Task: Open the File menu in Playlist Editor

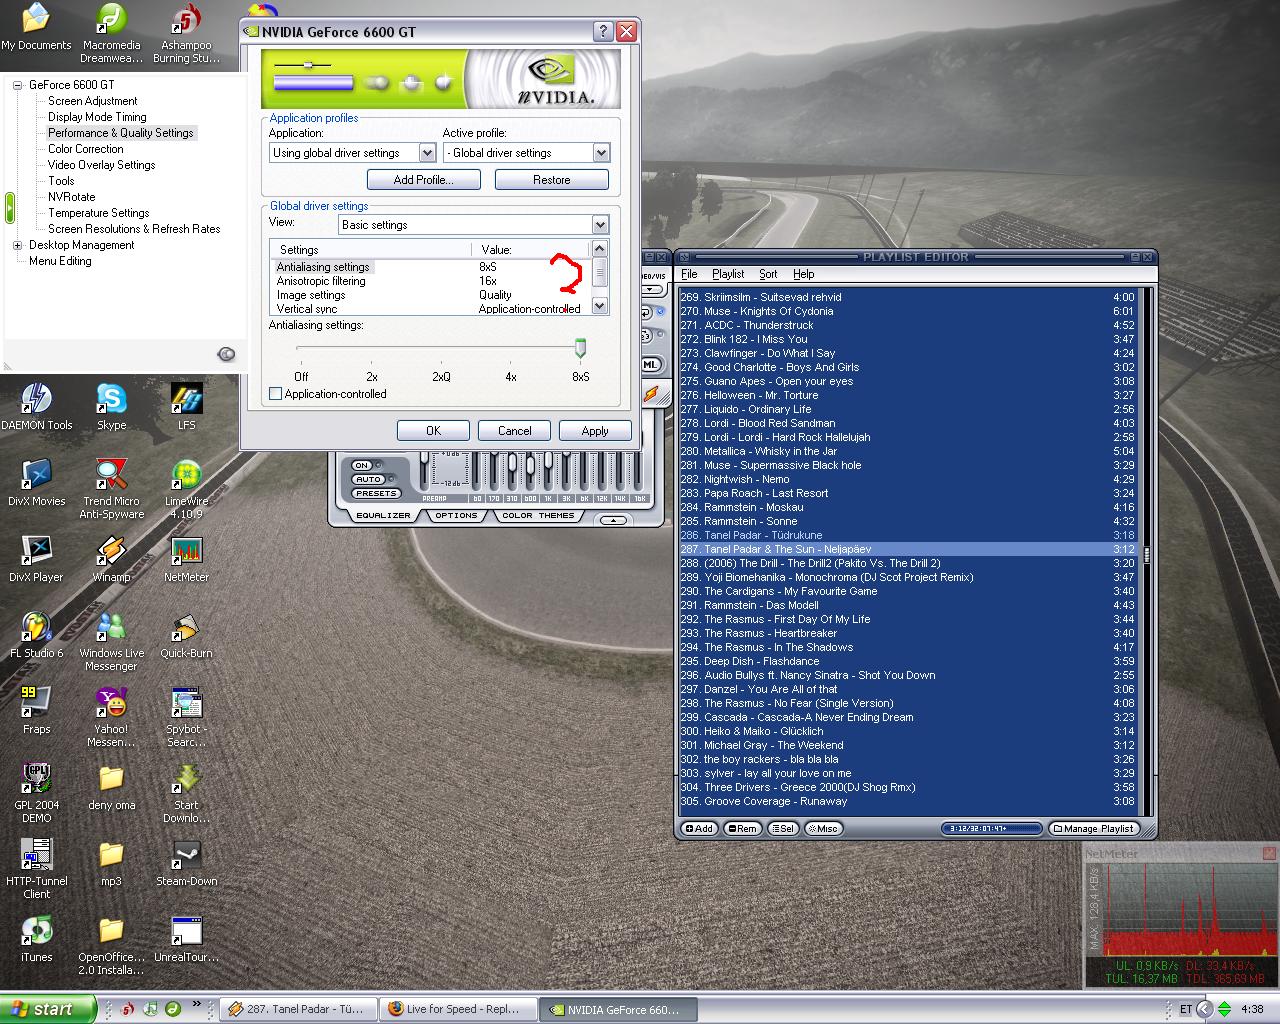Action: tap(689, 274)
